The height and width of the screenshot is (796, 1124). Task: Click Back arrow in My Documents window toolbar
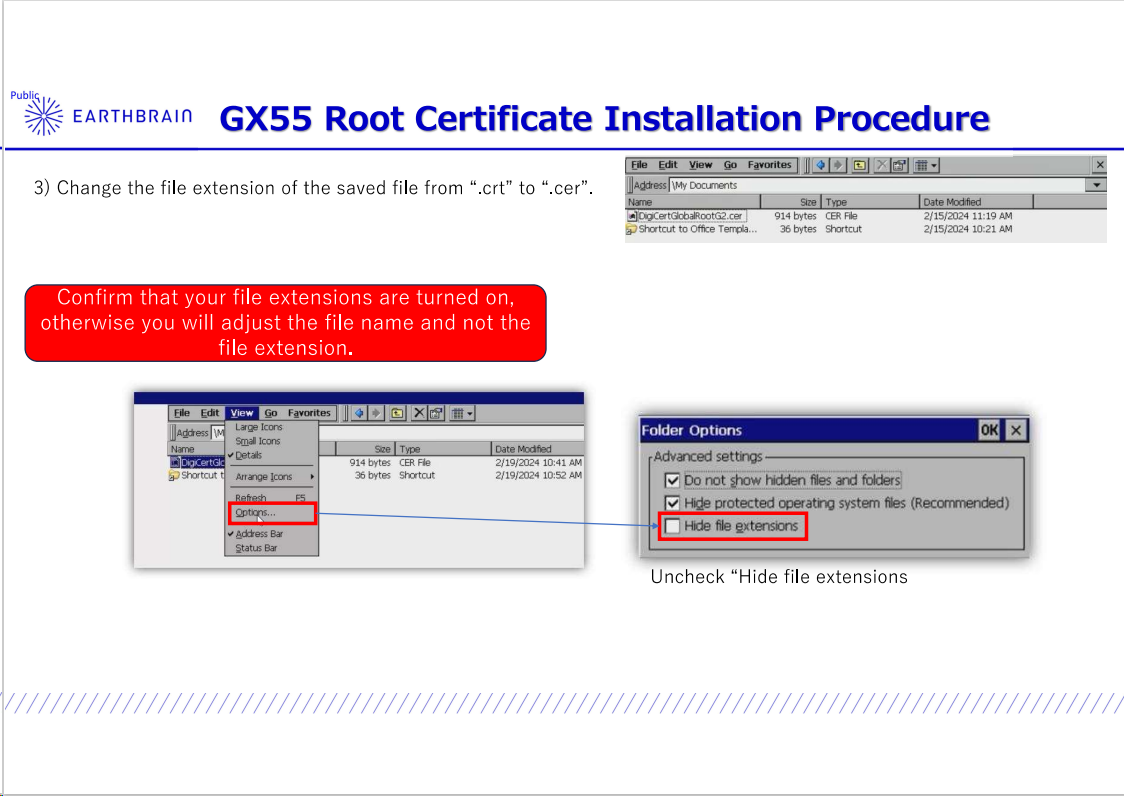(820, 165)
